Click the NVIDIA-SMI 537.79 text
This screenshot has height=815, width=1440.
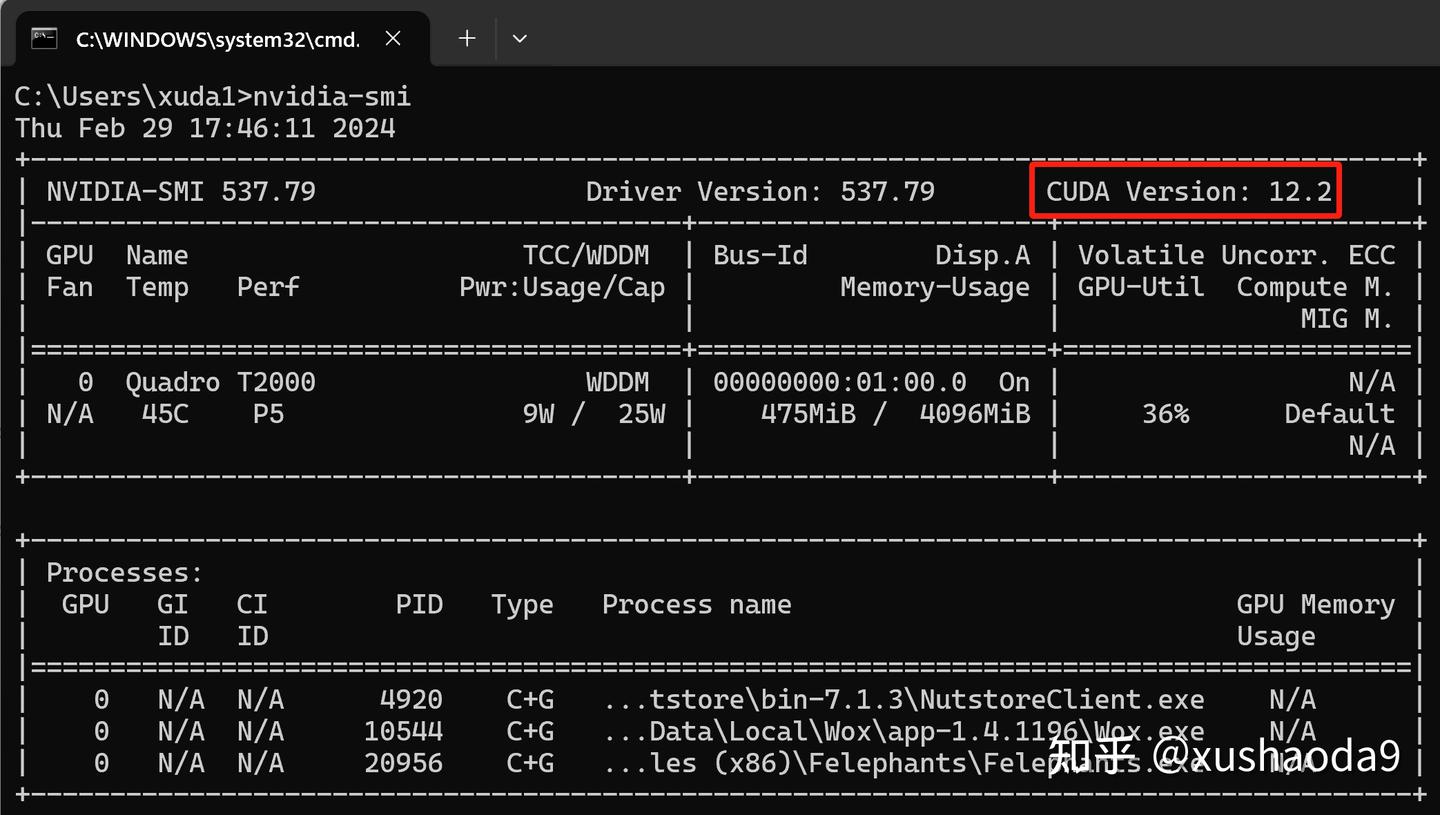pyautogui.click(x=181, y=191)
